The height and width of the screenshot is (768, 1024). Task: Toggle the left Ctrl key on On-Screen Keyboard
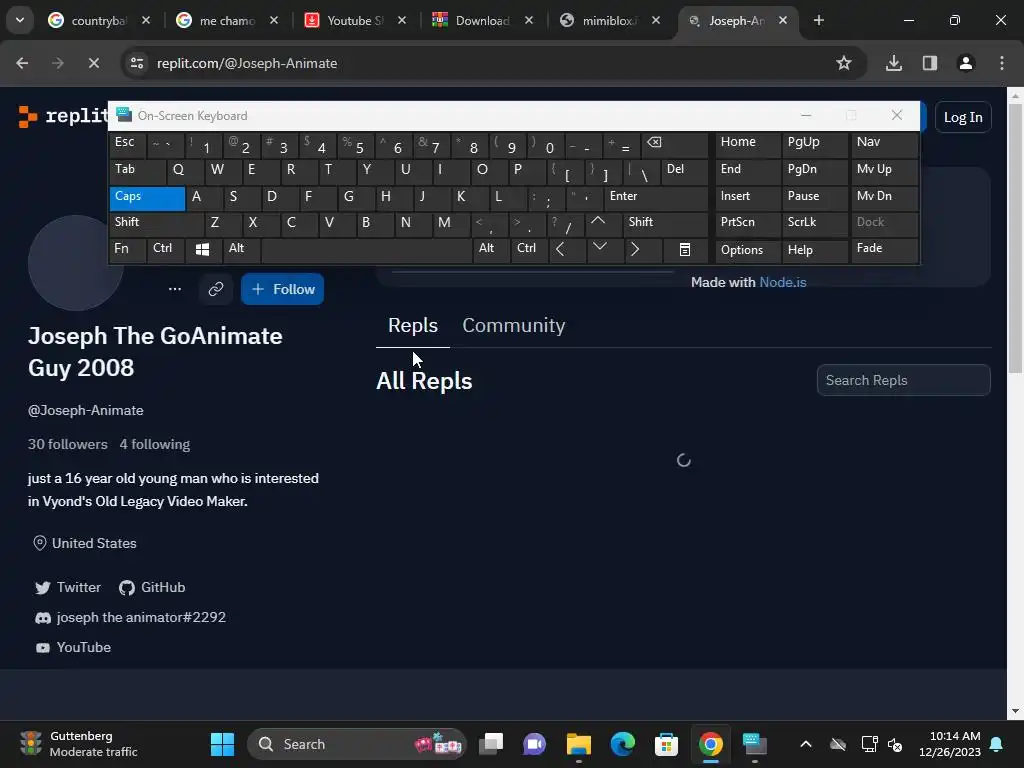coord(166,249)
